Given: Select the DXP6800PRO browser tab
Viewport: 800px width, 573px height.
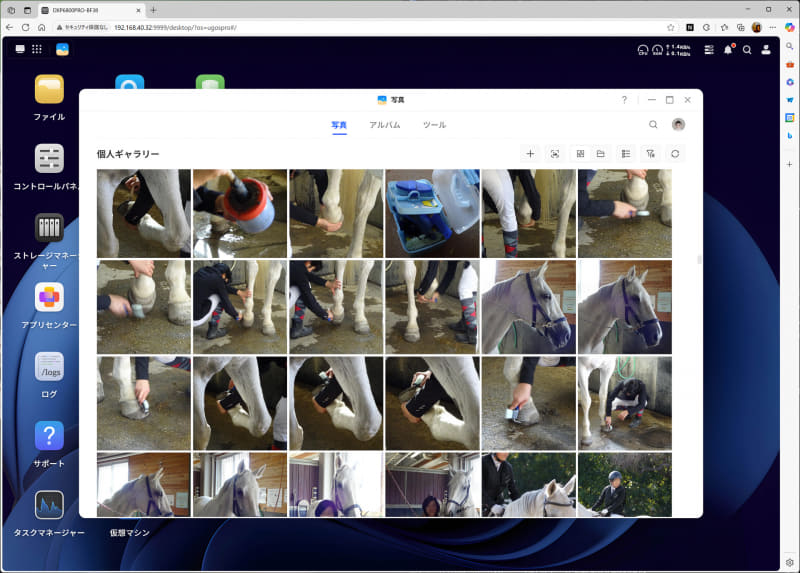Looking at the screenshot, I should [x=92, y=10].
